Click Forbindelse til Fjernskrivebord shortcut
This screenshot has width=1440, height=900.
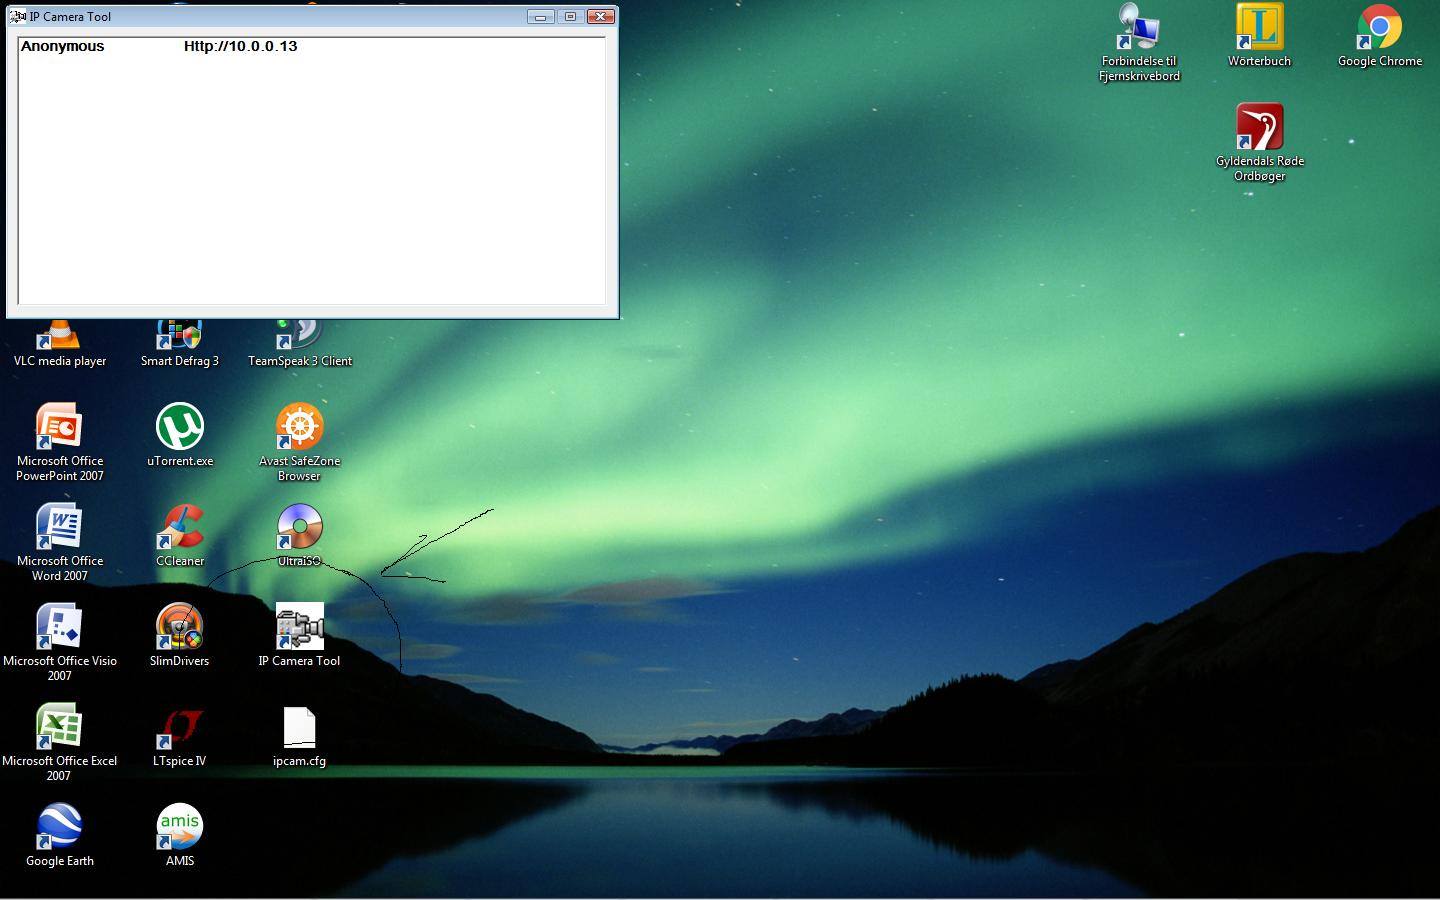coord(1139,28)
